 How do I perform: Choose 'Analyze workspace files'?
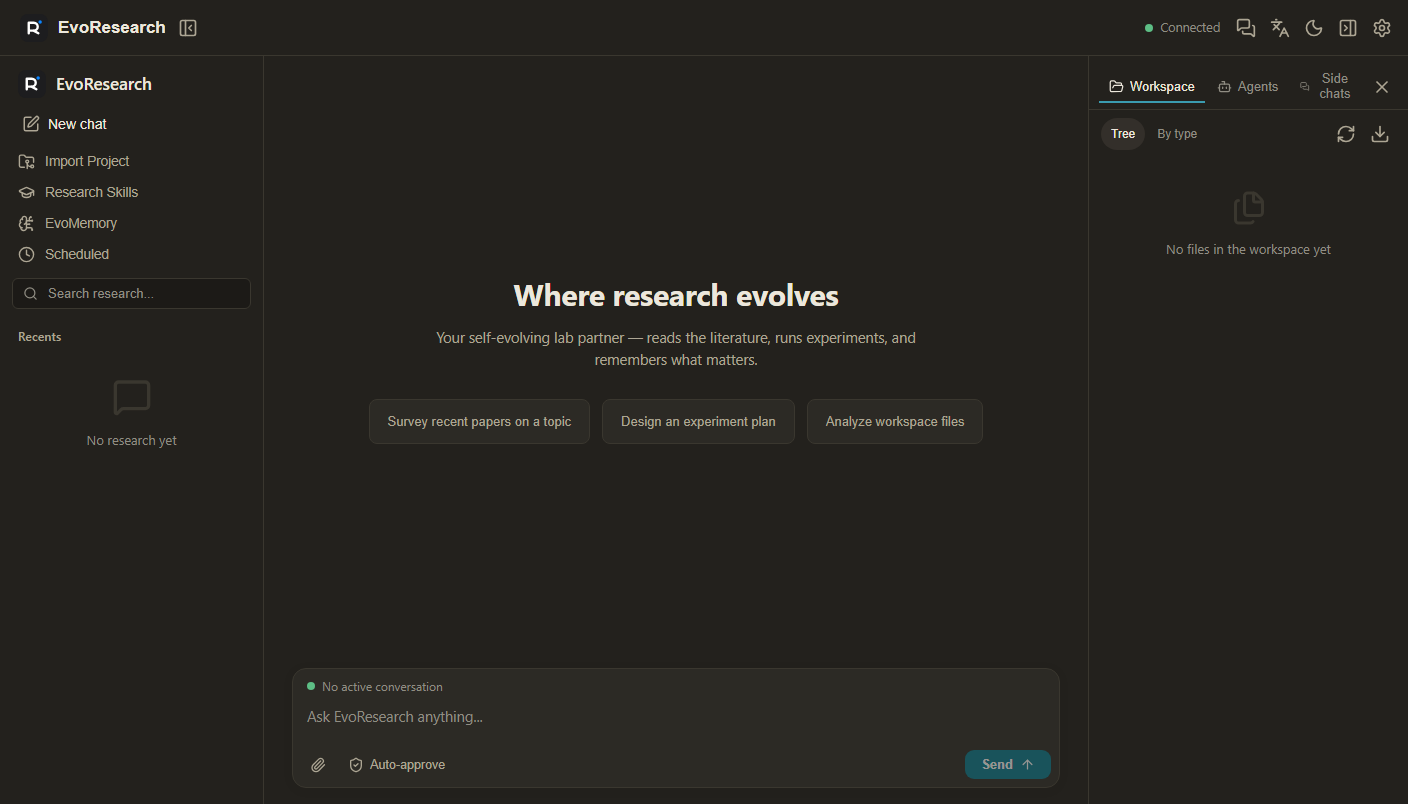pyautogui.click(x=895, y=422)
